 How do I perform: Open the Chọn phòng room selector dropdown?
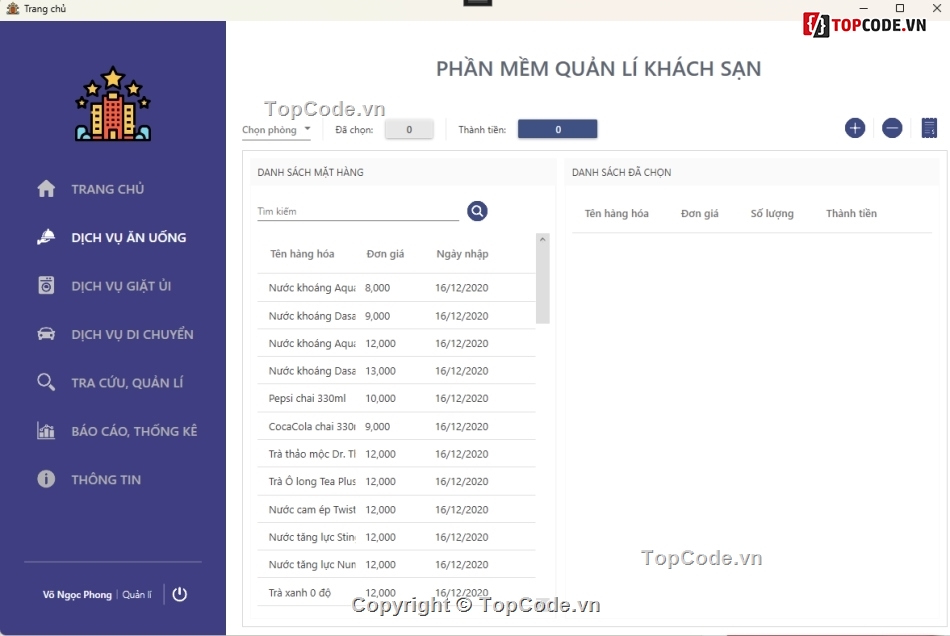(275, 129)
